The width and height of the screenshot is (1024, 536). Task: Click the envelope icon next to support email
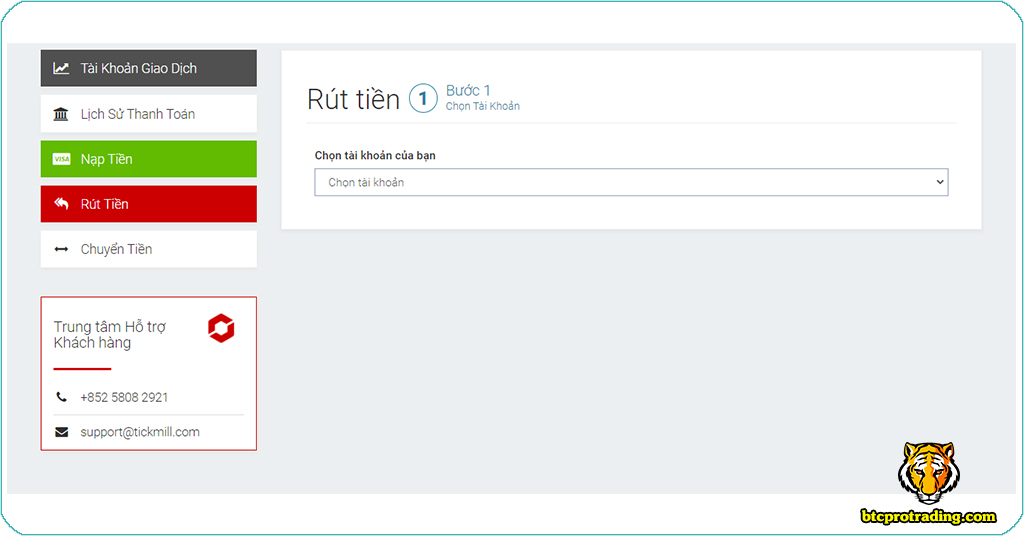point(62,432)
